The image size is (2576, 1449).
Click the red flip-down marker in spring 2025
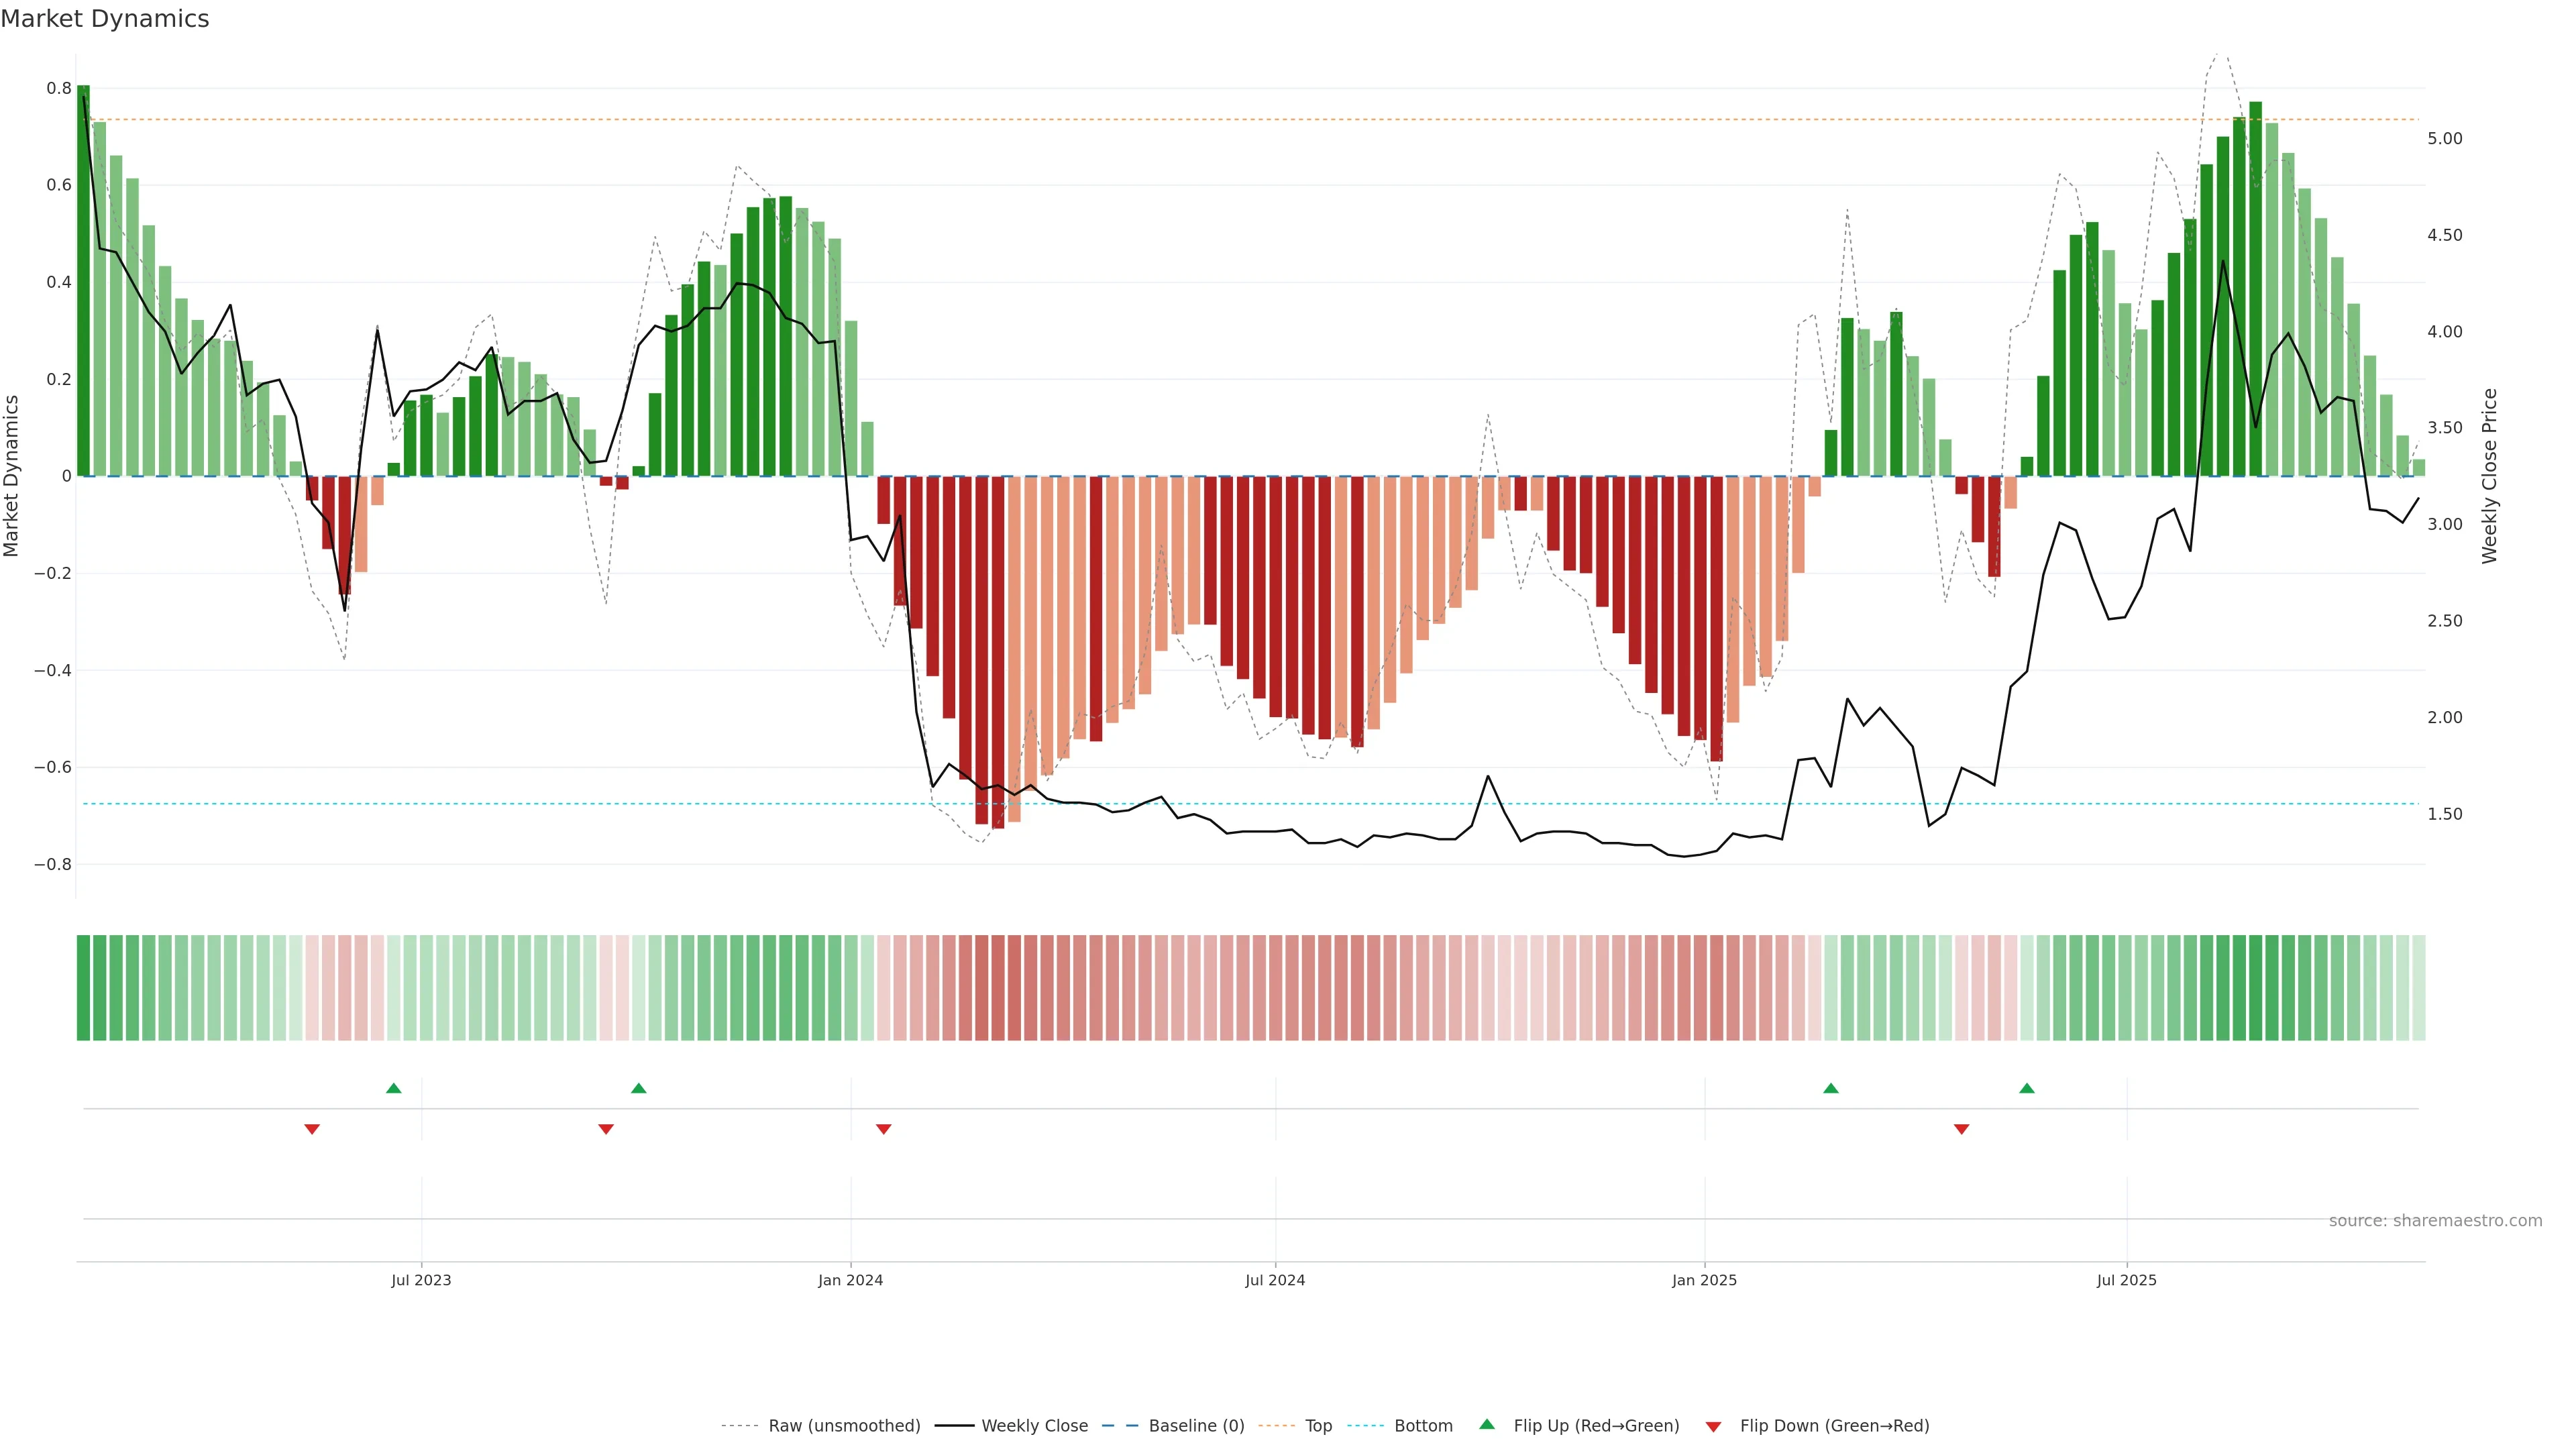coord(1962,1129)
